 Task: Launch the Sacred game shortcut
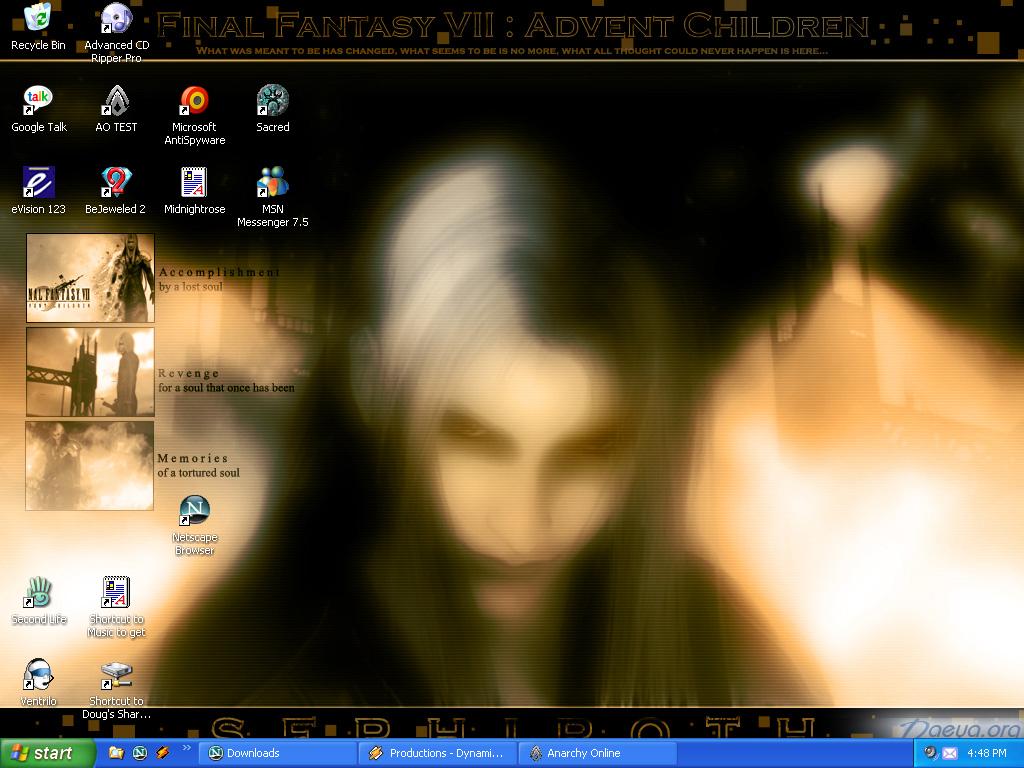point(272,100)
